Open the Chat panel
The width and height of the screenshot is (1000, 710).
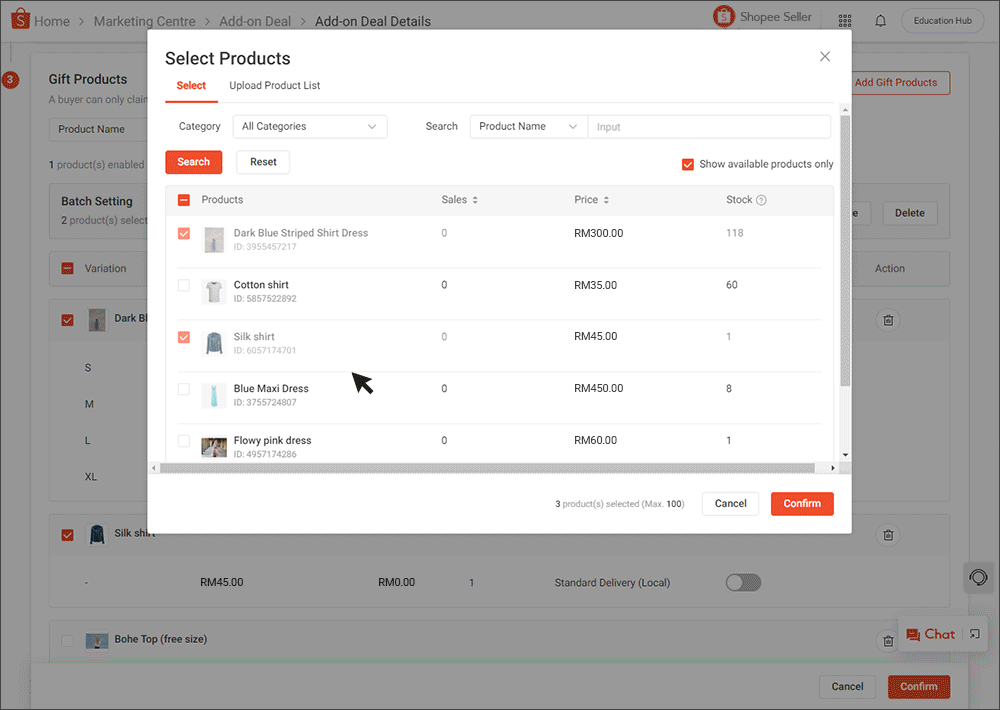point(936,633)
